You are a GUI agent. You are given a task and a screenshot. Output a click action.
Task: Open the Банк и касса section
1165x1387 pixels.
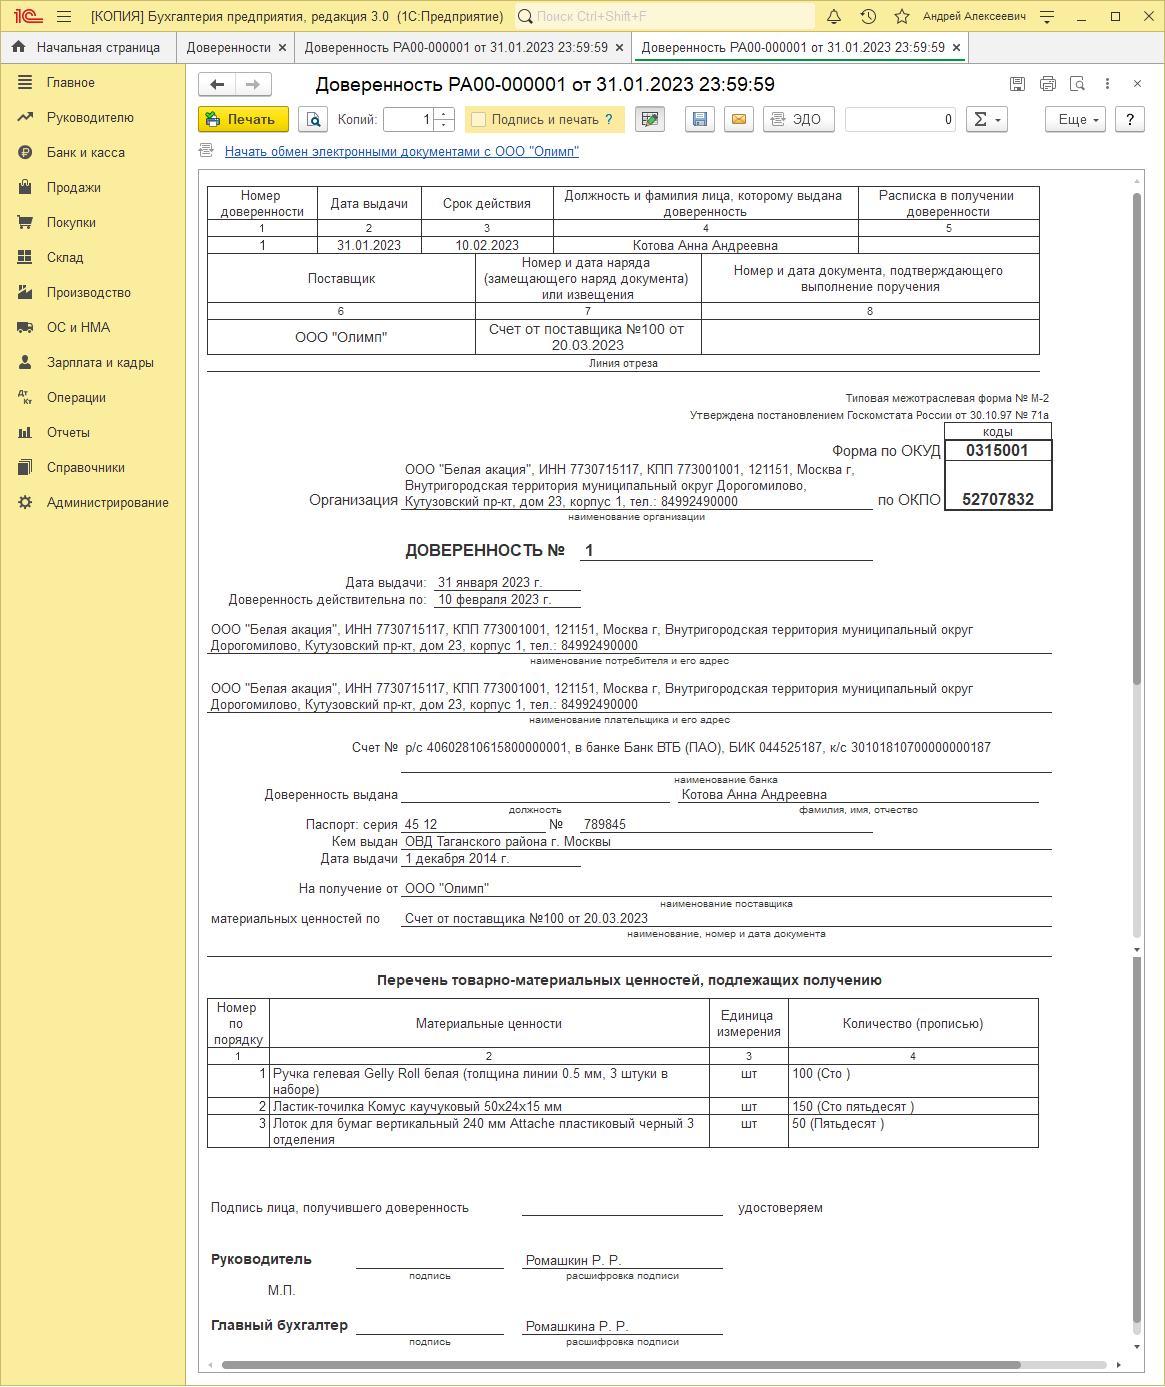(86, 153)
